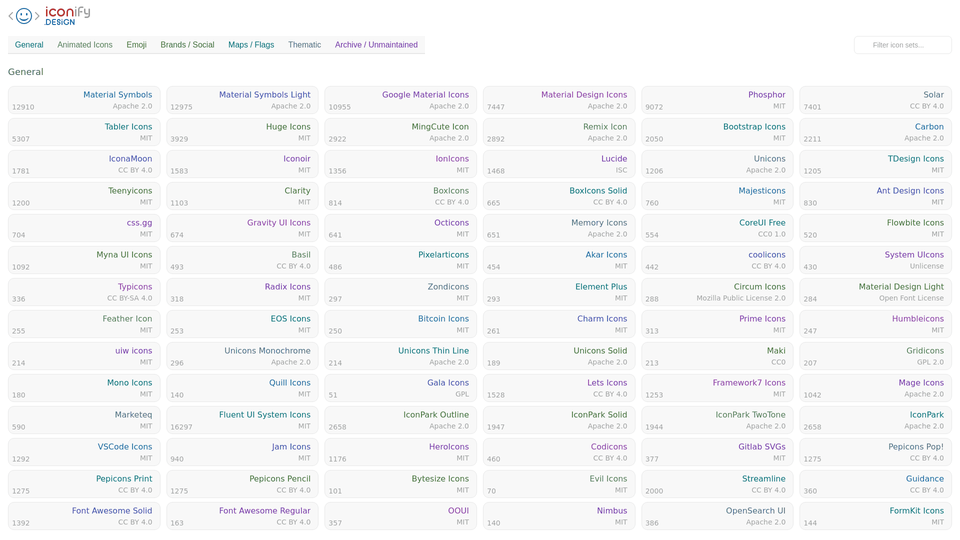Click the Iconify Design logo
This screenshot has height=540, width=960.
point(49,15)
